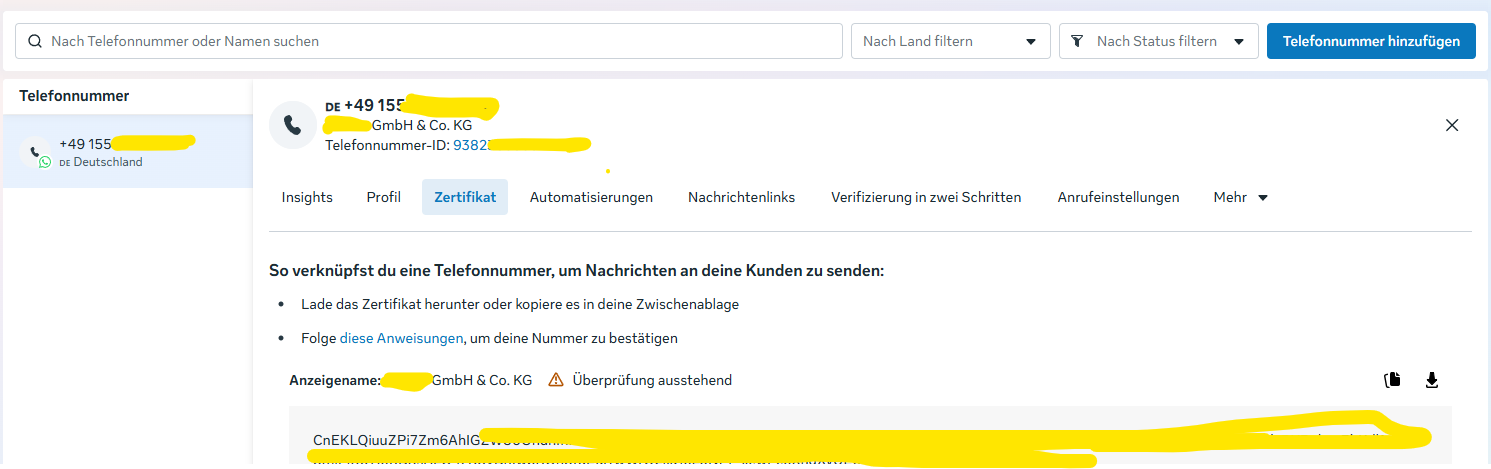1491x469 pixels.
Task: Open the Profil tab
Action: coord(383,197)
